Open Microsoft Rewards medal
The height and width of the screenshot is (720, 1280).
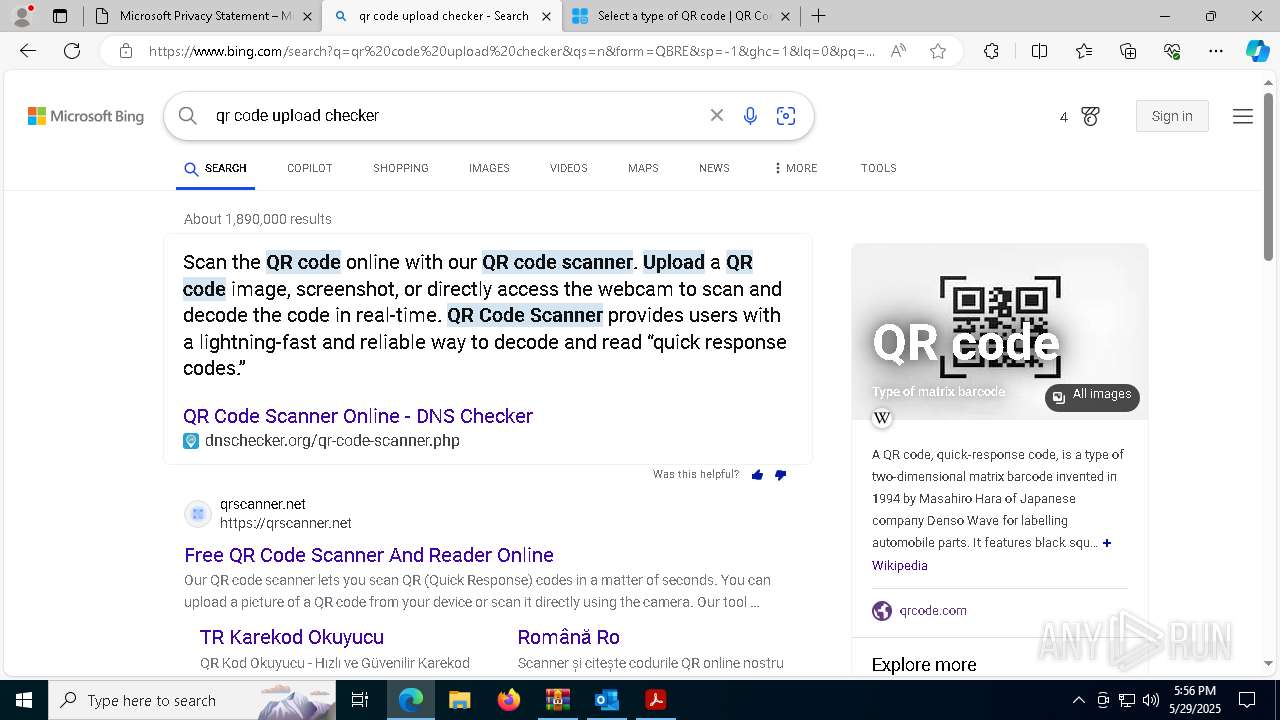1090,116
